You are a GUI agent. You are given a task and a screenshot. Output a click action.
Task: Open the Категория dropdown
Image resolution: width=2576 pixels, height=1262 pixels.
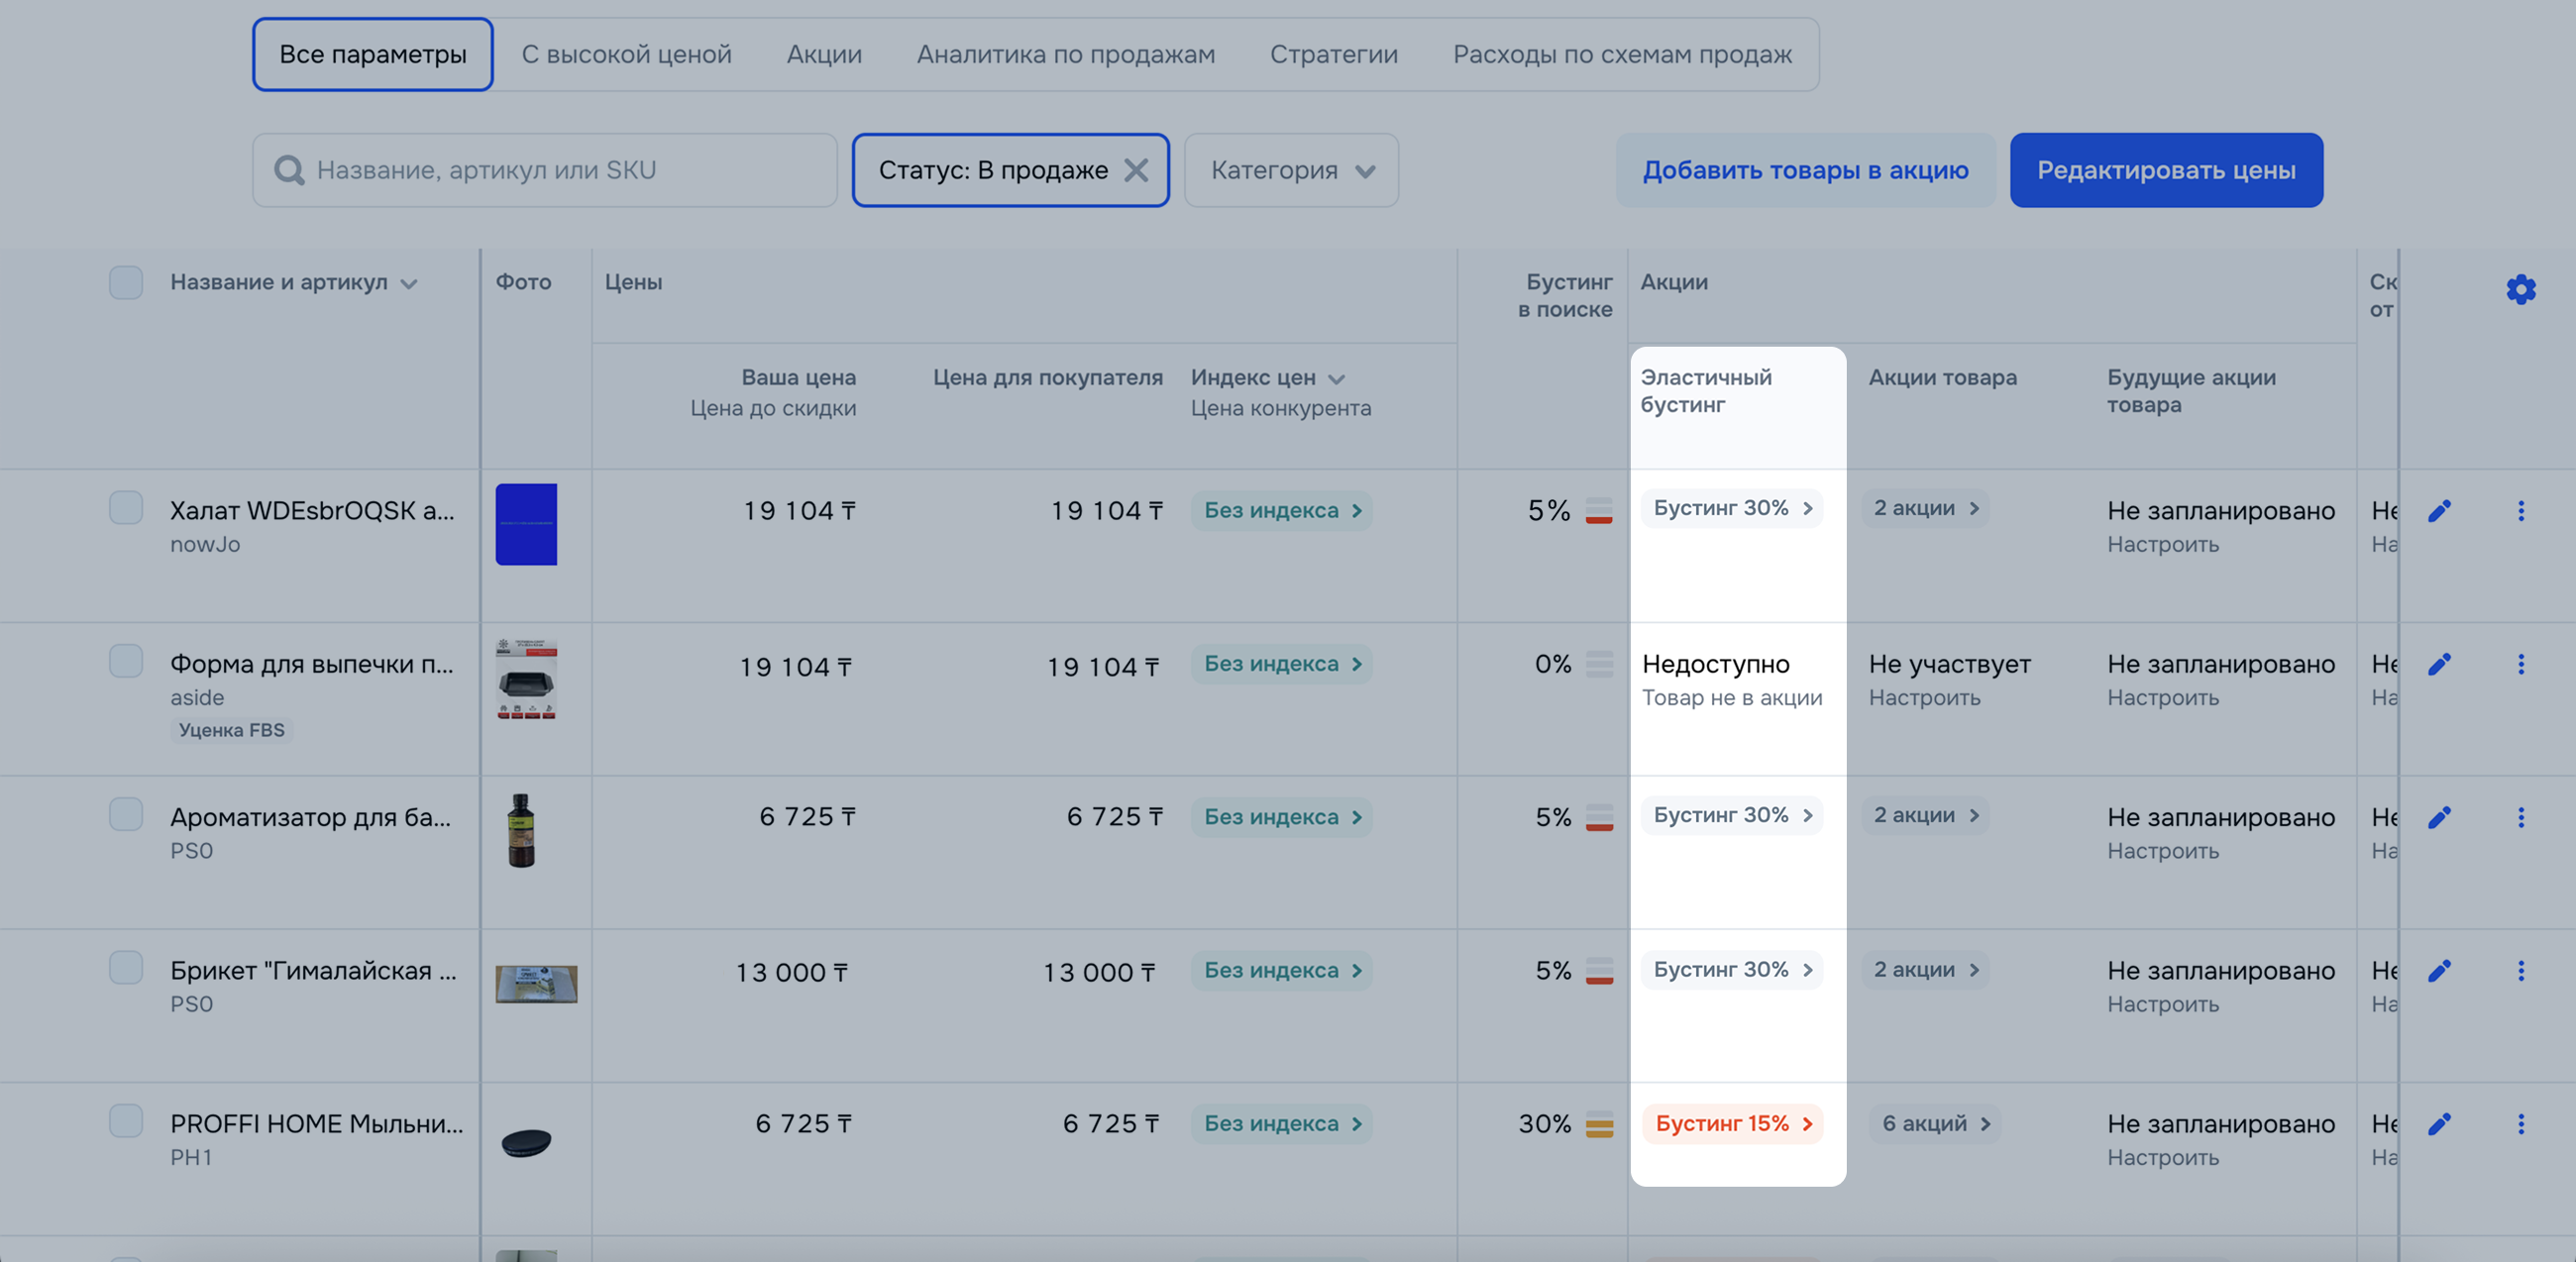[1291, 170]
